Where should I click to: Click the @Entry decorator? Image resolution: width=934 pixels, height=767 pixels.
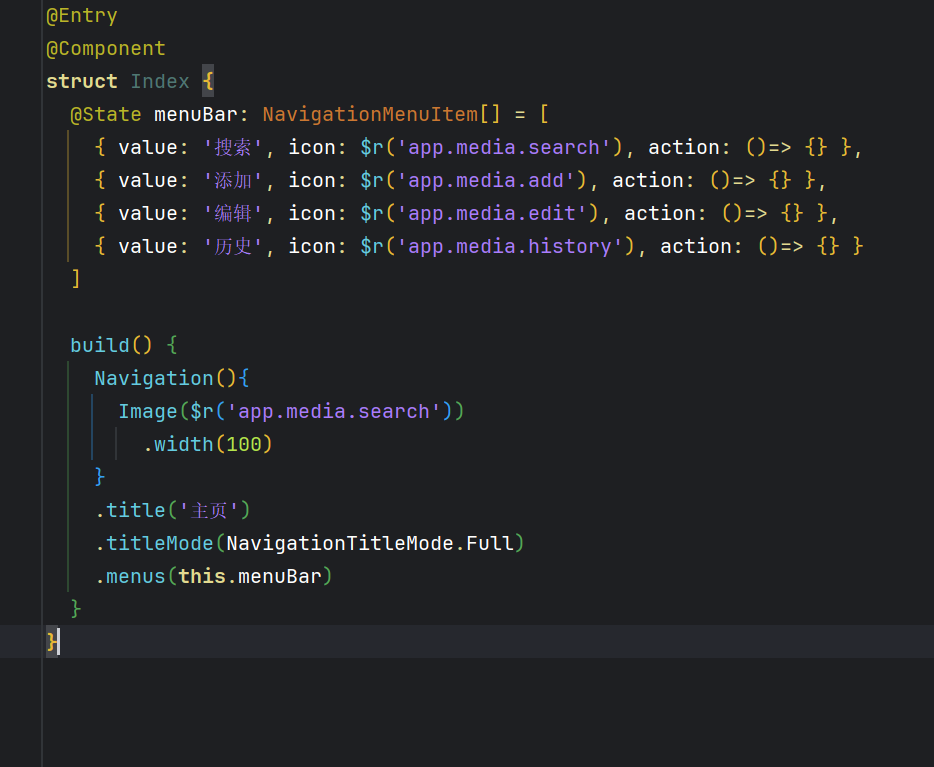(x=81, y=16)
